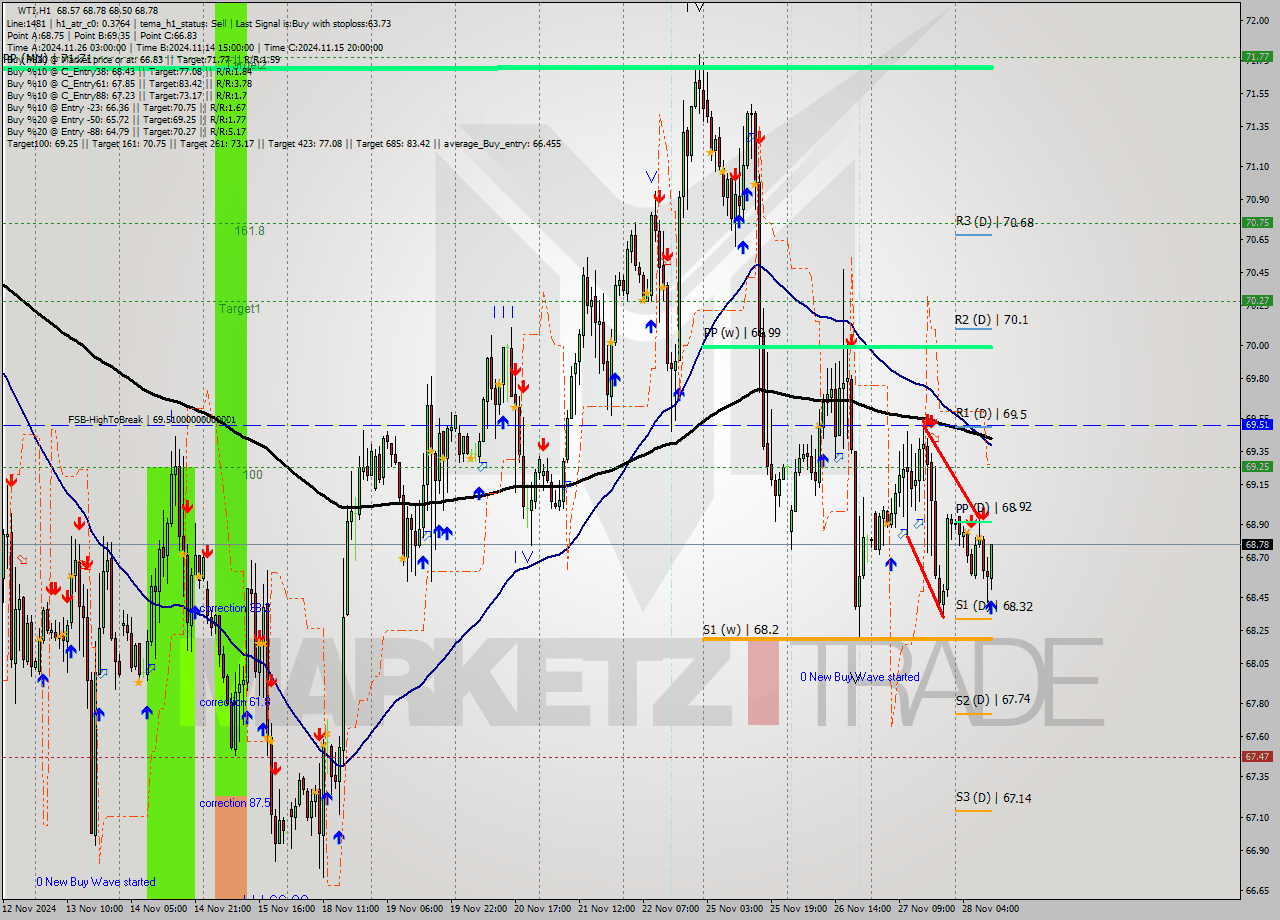Click the green 69.25 price tag
Screen dimensions: 1280x920
(1256, 466)
